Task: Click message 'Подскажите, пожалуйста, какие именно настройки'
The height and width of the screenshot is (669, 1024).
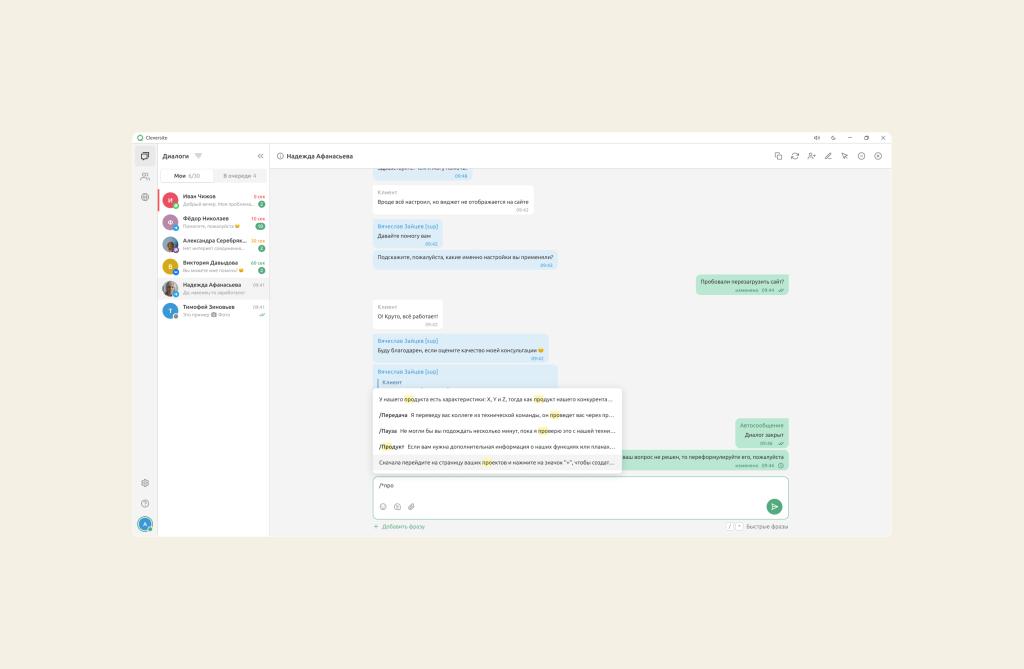Action: 465,259
